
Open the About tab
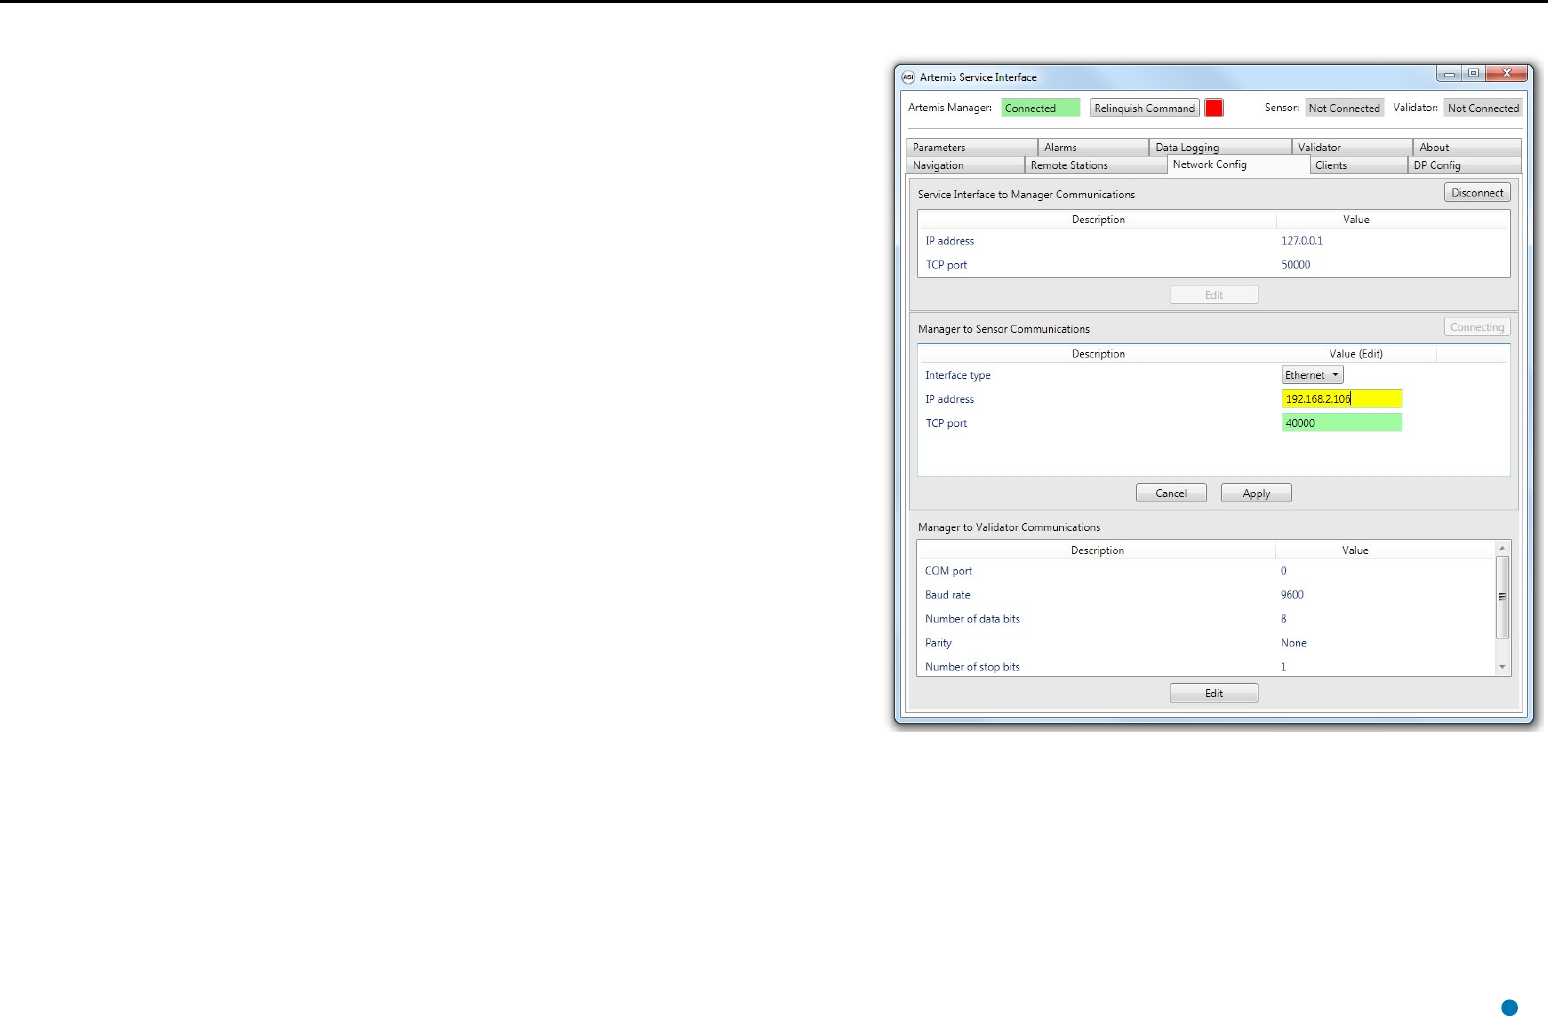click(x=1468, y=147)
